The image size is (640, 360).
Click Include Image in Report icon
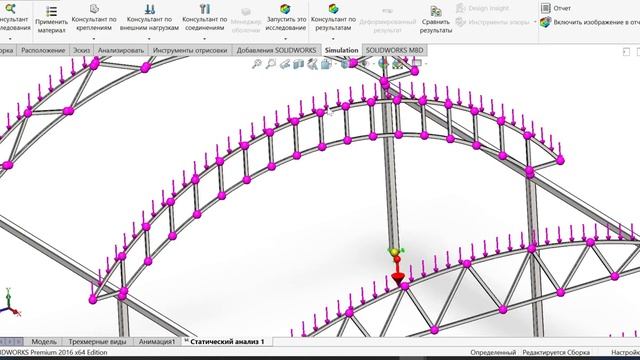546,22
